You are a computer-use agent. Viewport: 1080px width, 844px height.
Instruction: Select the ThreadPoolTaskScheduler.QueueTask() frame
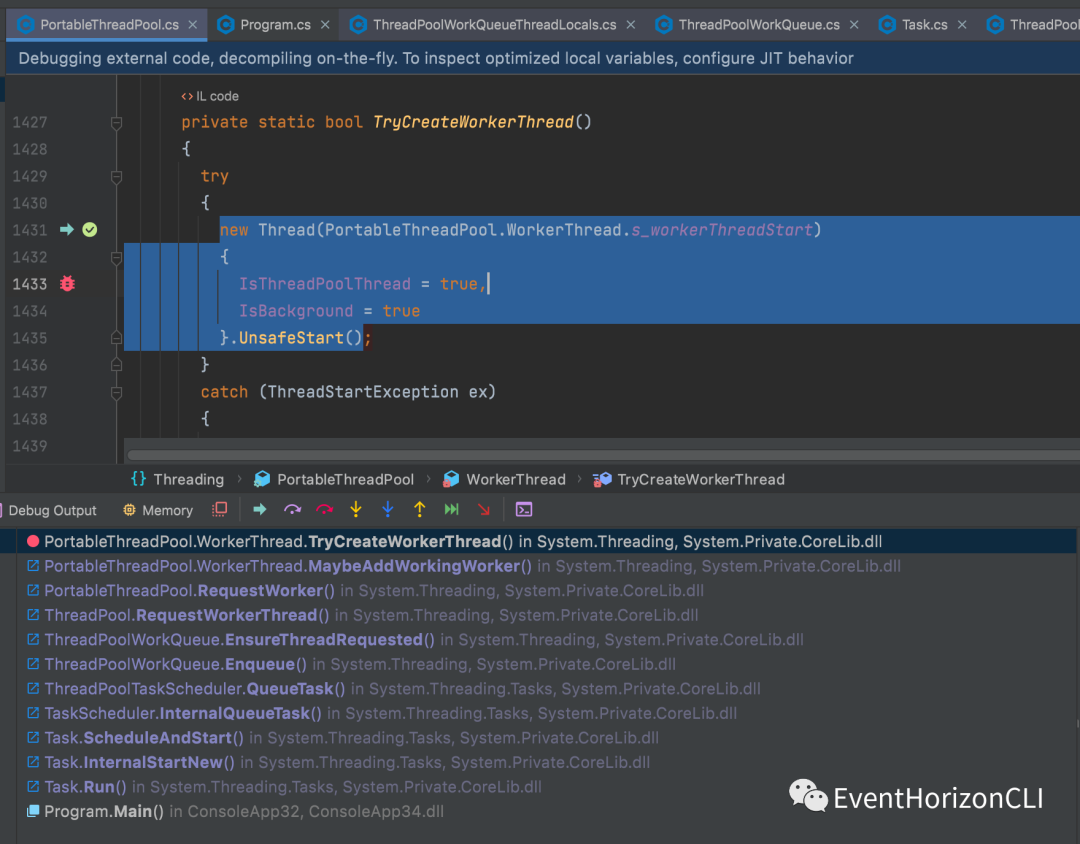click(x=537, y=689)
